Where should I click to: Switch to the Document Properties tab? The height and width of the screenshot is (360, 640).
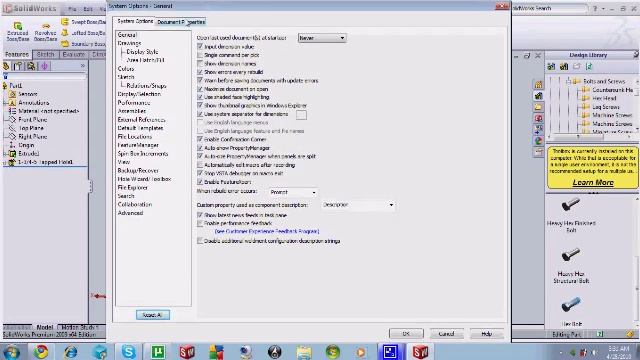[181, 22]
